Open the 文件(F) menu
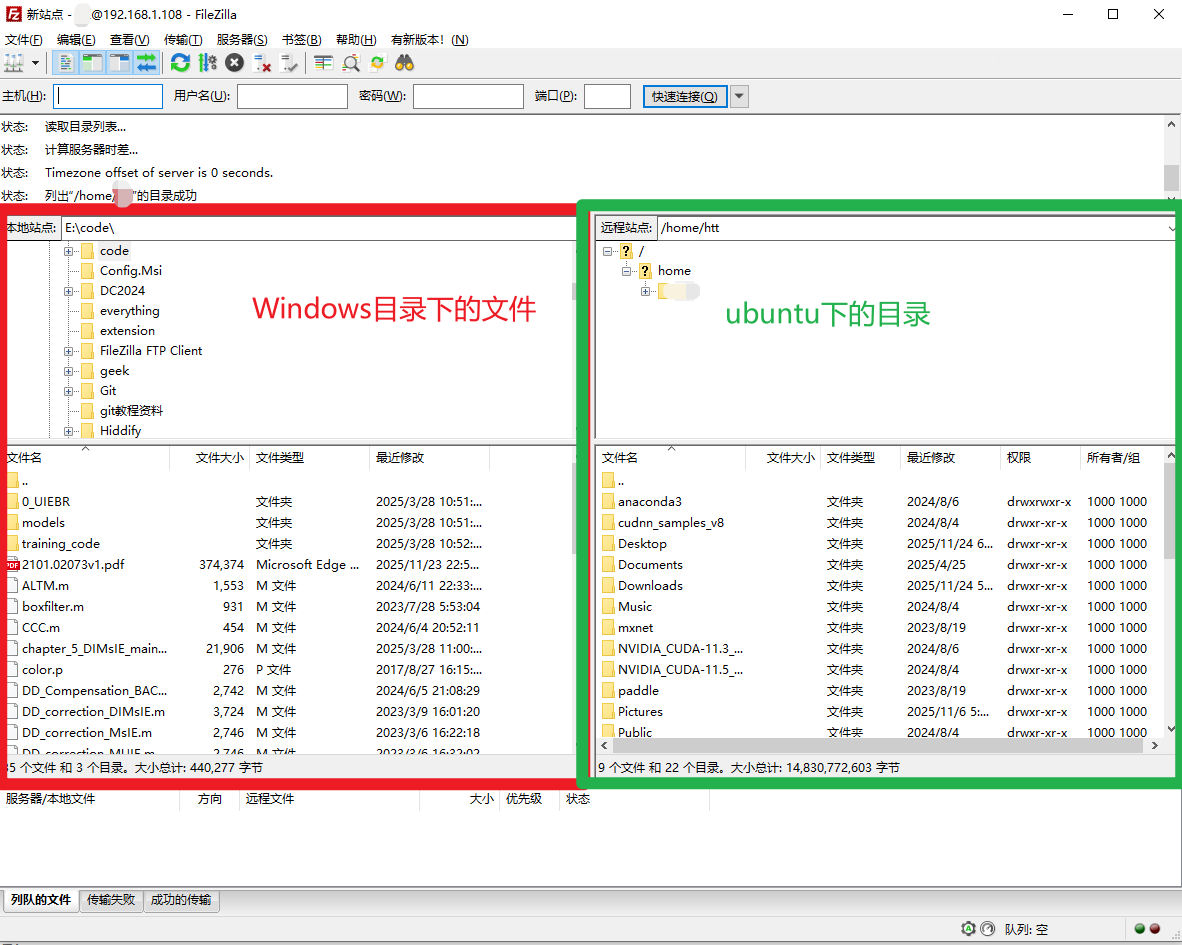1182x945 pixels. [x=23, y=40]
